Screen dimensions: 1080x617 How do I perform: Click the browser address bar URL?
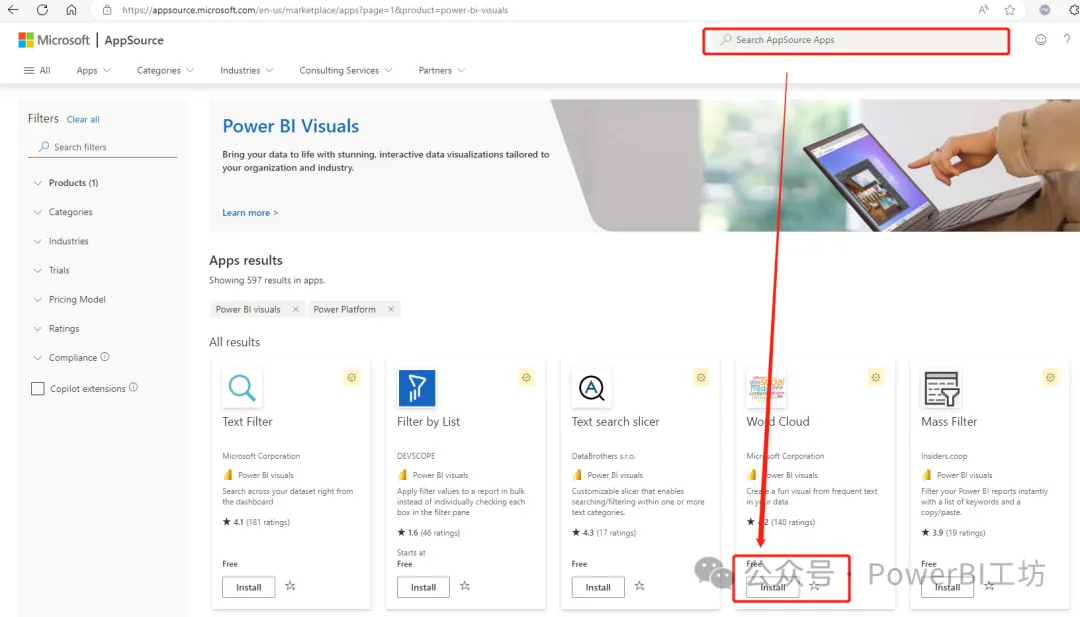(x=315, y=10)
